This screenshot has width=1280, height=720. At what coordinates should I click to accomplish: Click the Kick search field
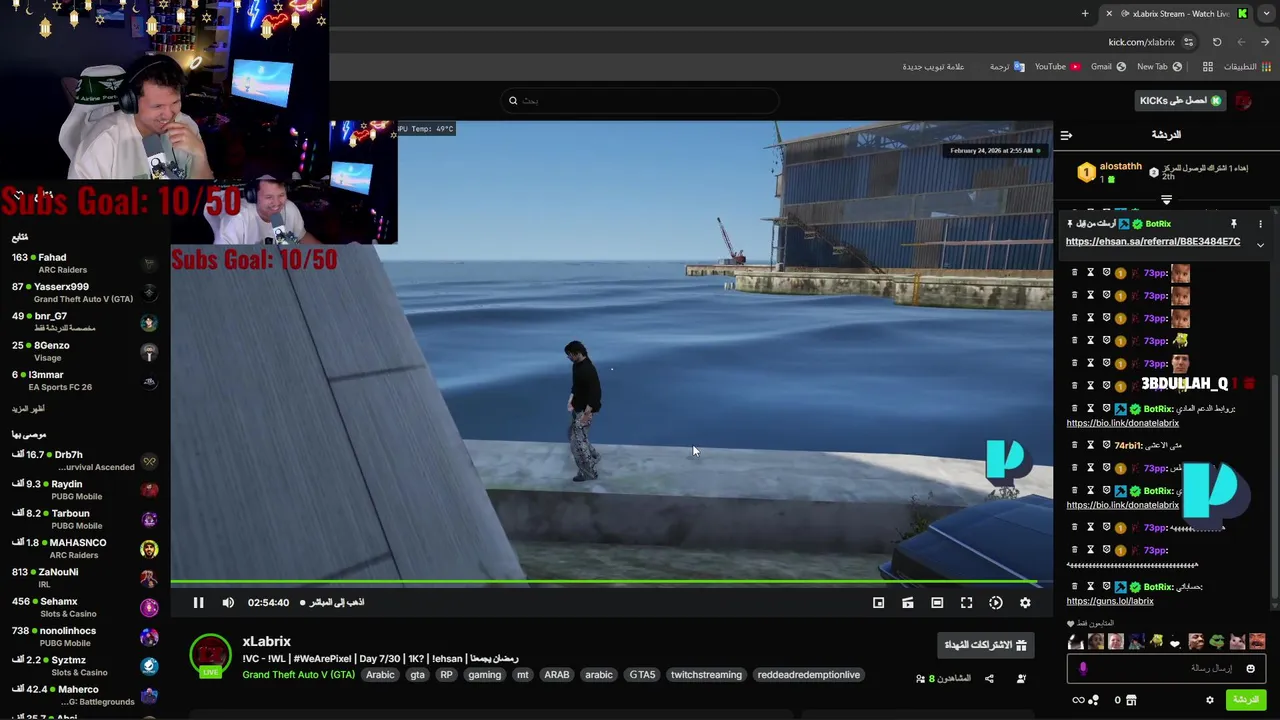coord(640,100)
